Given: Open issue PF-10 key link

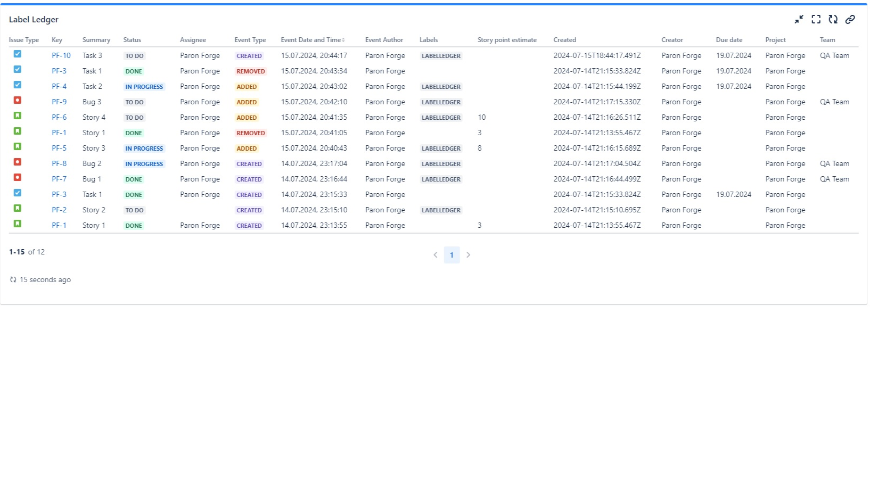Looking at the screenshot, I should tap(61, 56).
